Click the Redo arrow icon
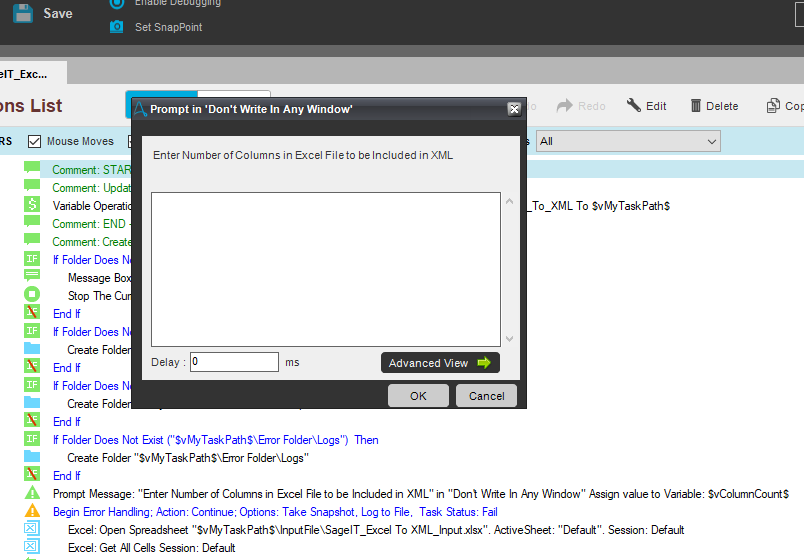The height and width of the screenshot is (560, 804). pos(565,106)
